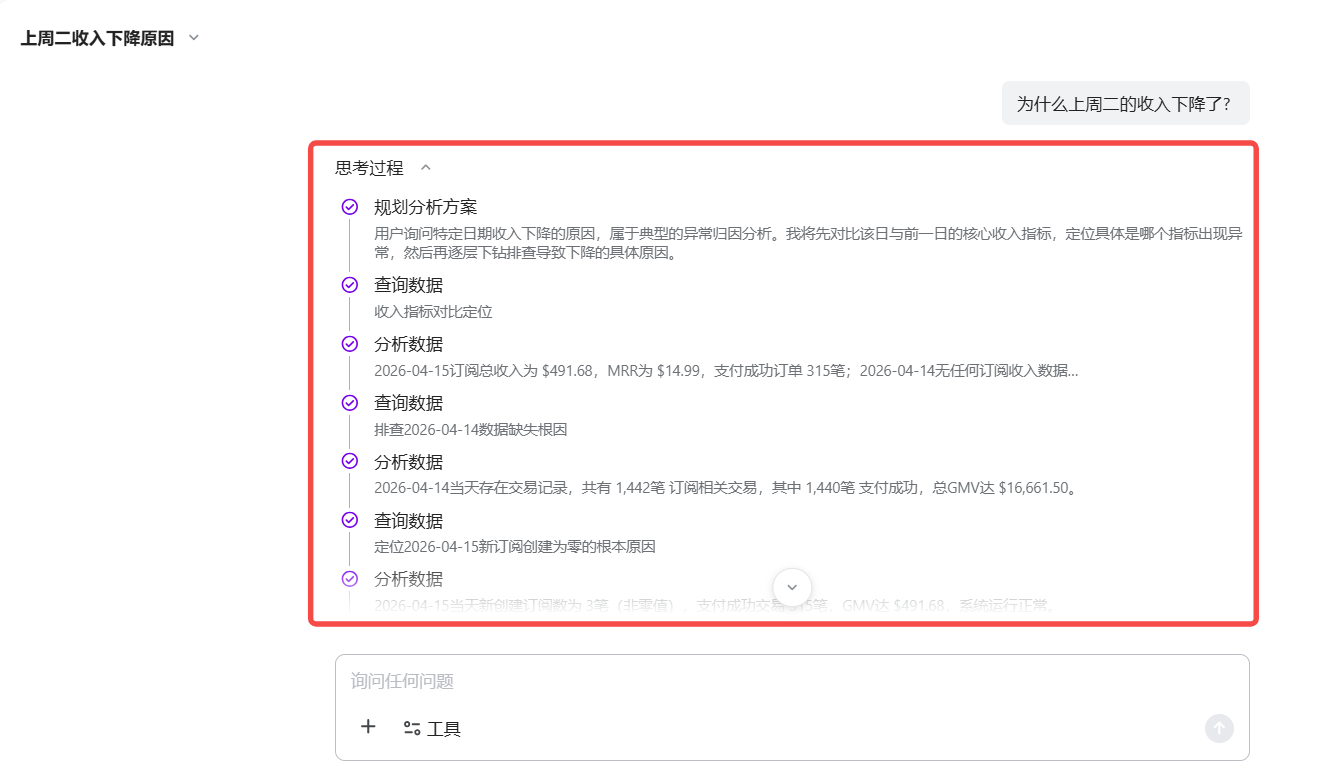
Task: Open the dropdown chevron beside 上周二收入下降原因
Action: tap(194, 38)
